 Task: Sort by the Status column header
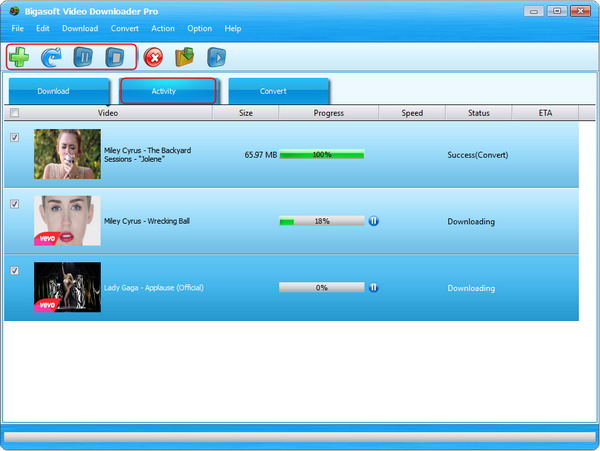point(479,113)
